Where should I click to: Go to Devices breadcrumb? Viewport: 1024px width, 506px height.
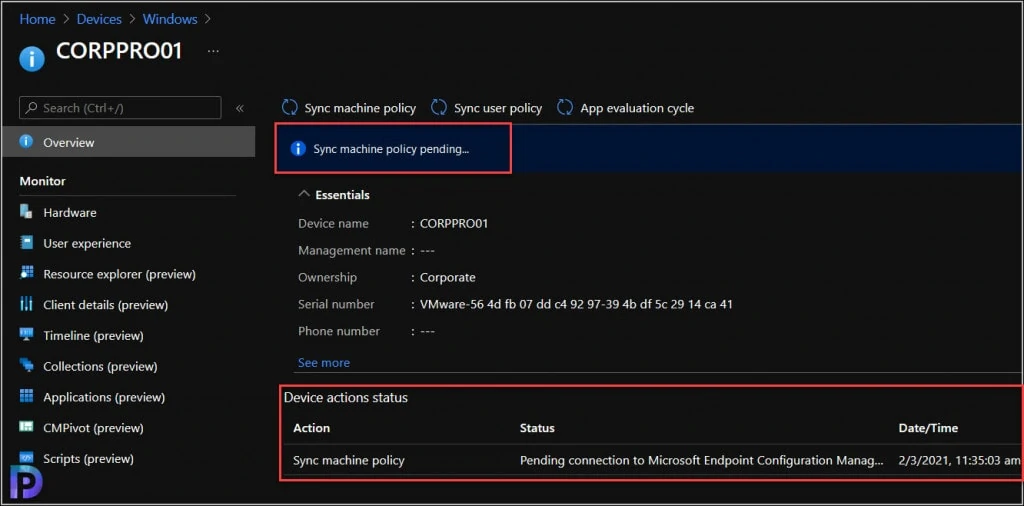click(x=99, y=19)
